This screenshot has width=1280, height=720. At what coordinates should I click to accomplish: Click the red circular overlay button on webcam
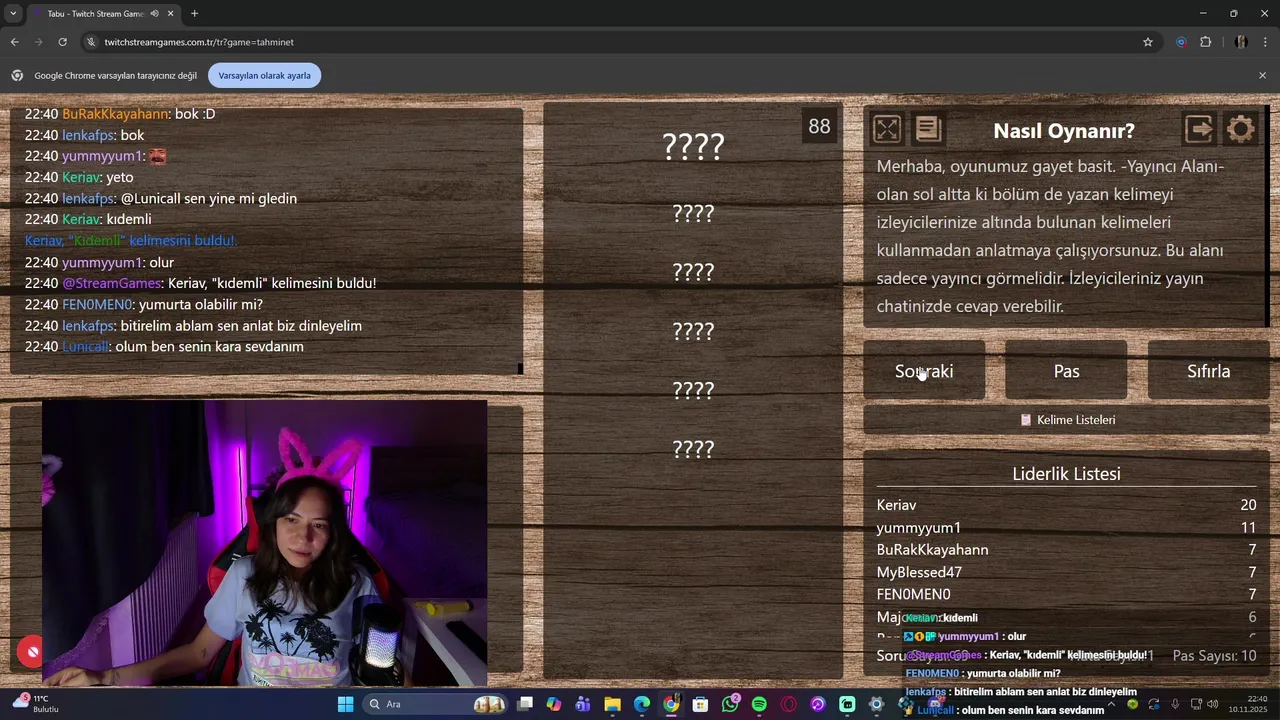tap(32, 652)
